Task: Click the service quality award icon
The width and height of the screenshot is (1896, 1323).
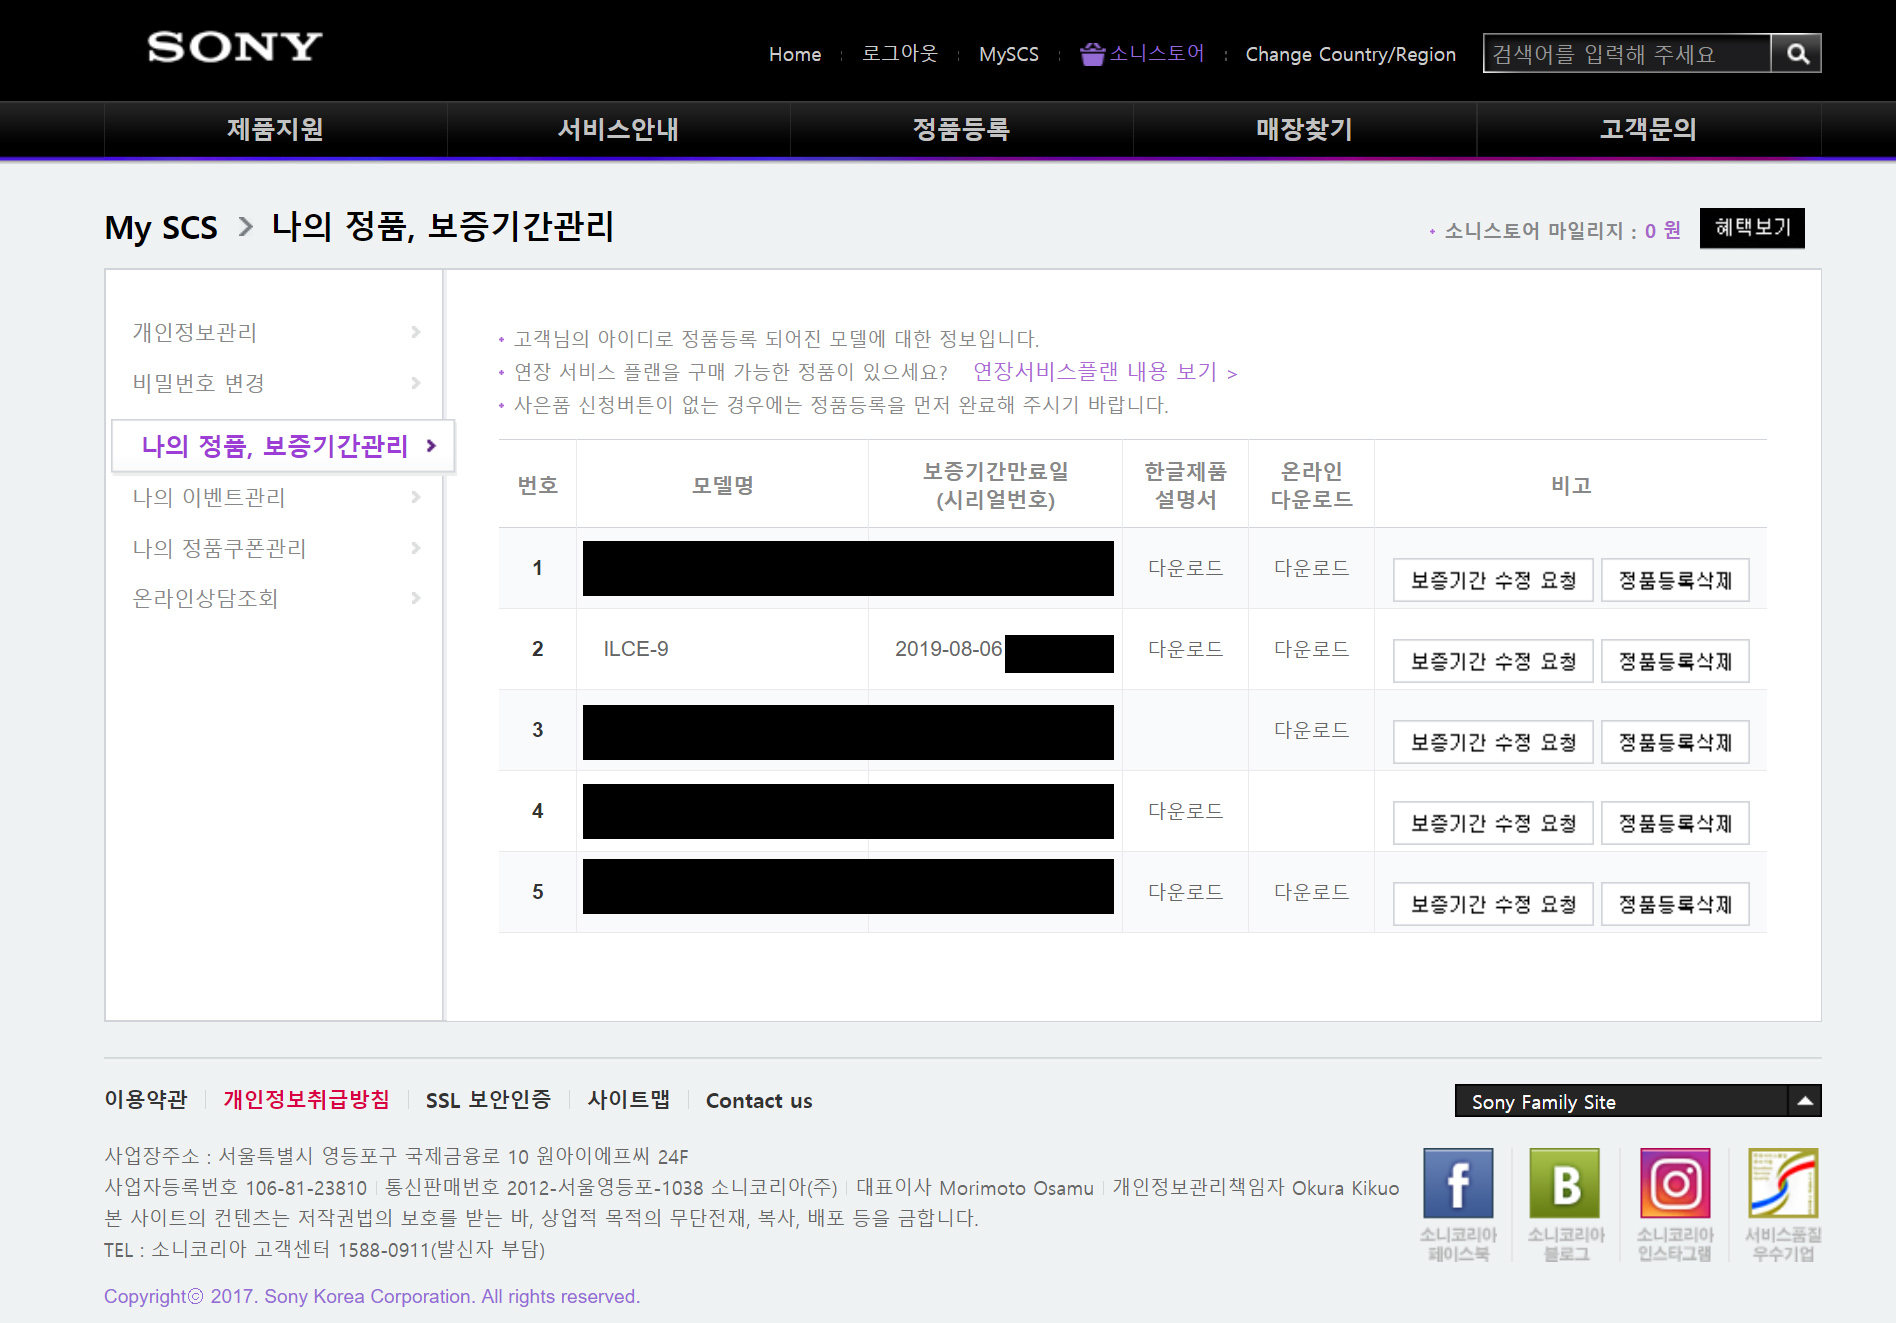Action: 1783,1184
